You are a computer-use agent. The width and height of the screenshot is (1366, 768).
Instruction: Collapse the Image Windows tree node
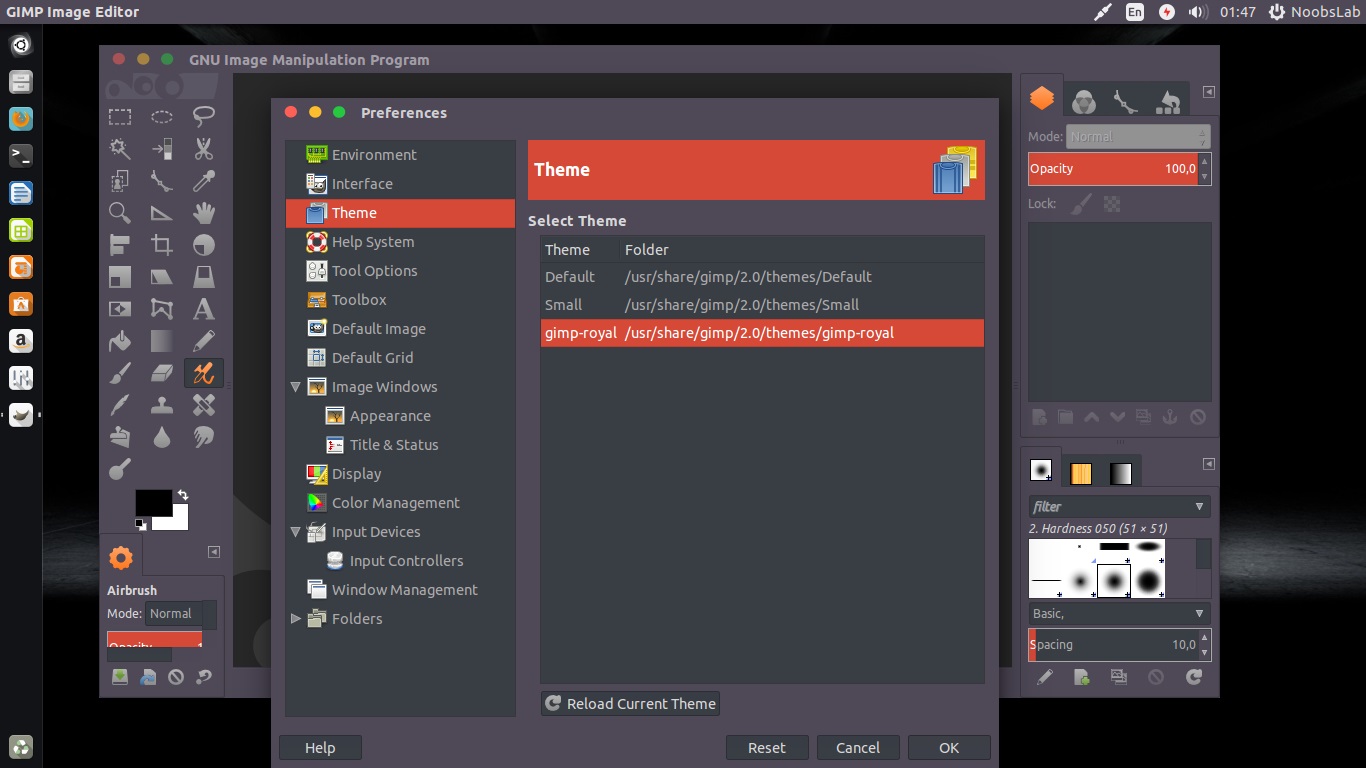(296, 387)
